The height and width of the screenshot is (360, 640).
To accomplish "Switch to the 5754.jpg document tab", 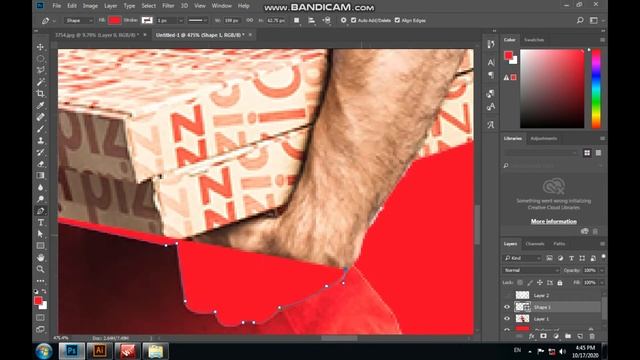I will point(97,35).
